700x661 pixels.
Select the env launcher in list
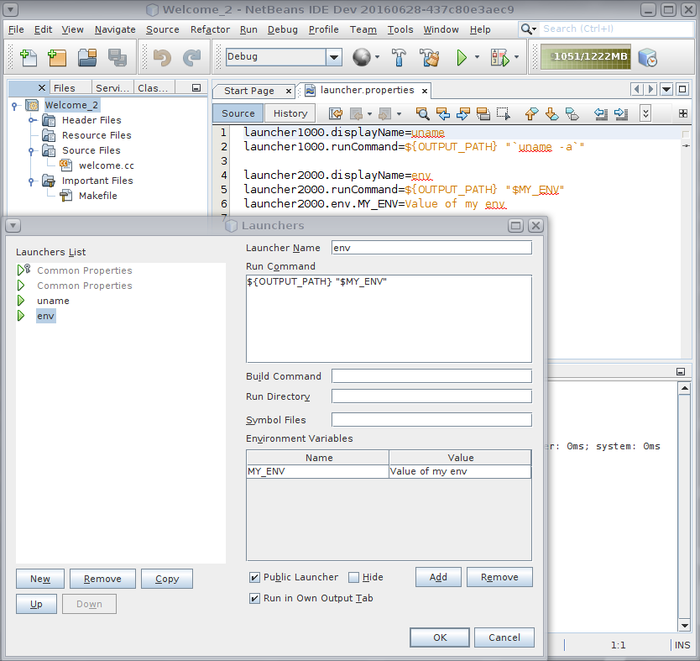46,316
